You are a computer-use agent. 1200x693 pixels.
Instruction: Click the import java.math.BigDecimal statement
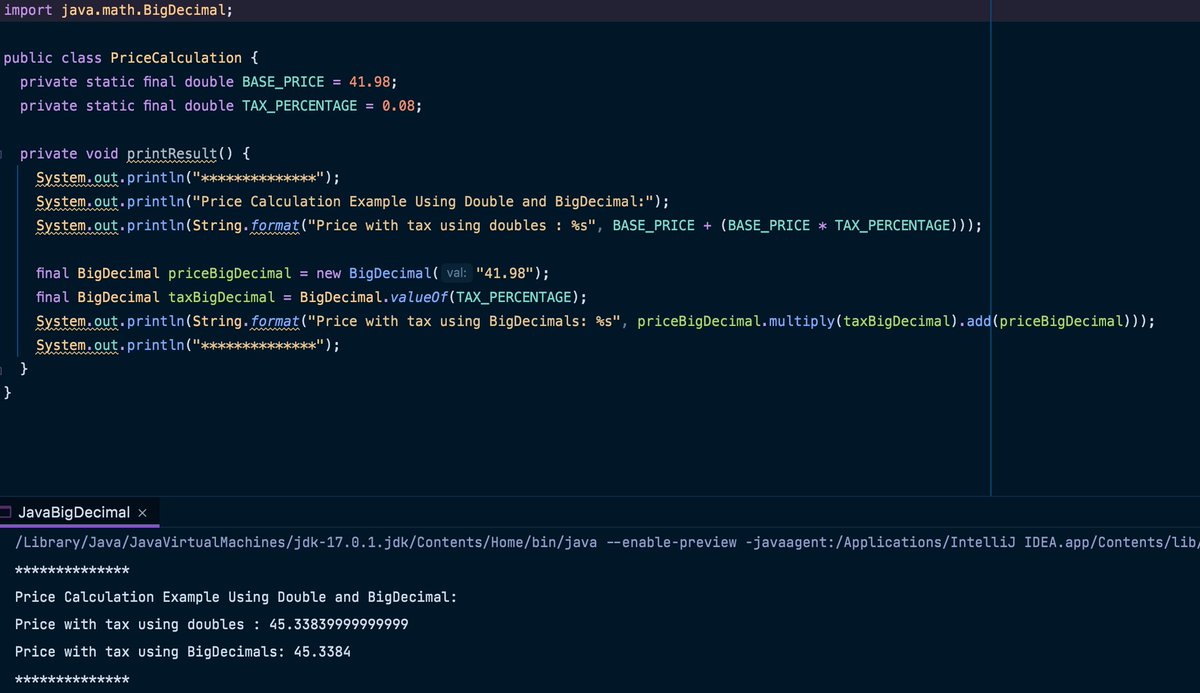point(119,9)
